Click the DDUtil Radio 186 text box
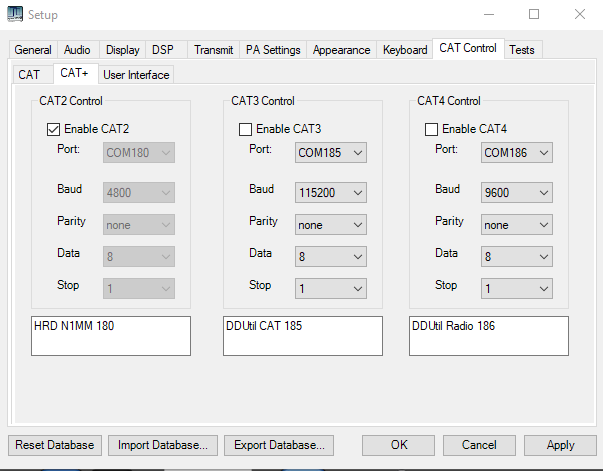Screen dimensions: 603x471 pyautogui.click(x=488, y=336)
